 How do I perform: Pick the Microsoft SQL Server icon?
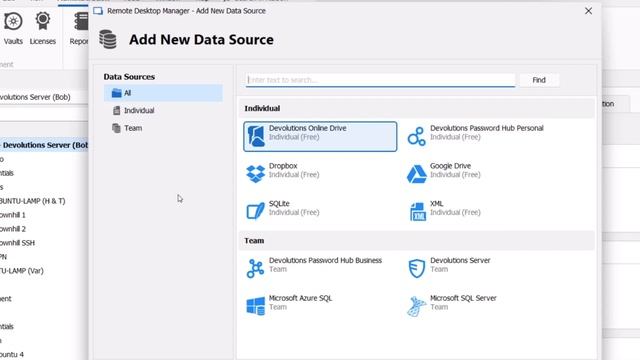point(416,307)
